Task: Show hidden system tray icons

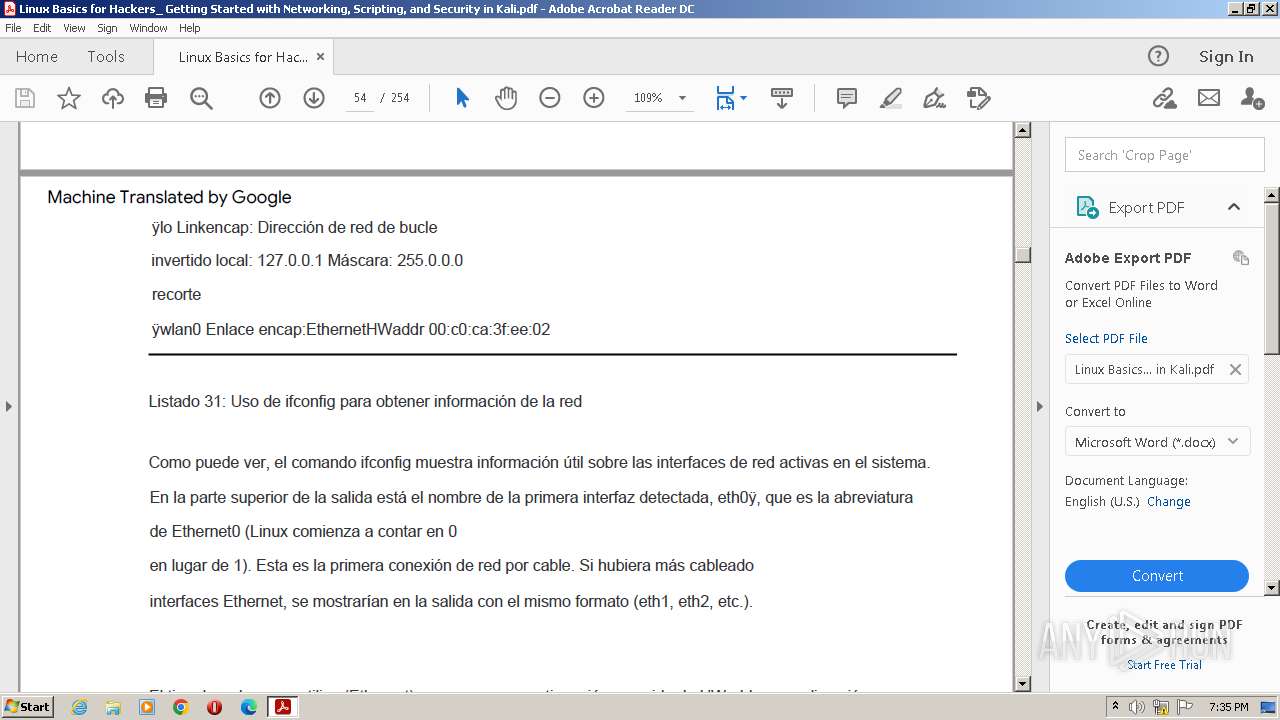Action: (x=1115, y=706)
